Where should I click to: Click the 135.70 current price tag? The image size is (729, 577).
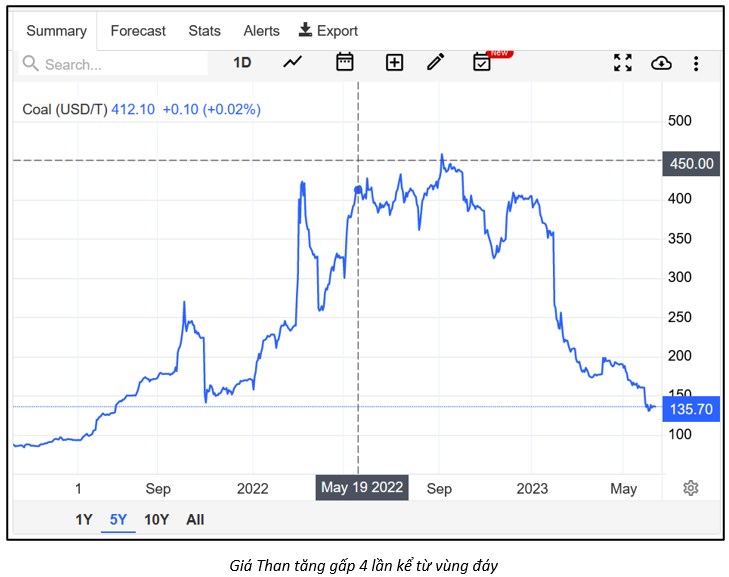click(691, 409)
